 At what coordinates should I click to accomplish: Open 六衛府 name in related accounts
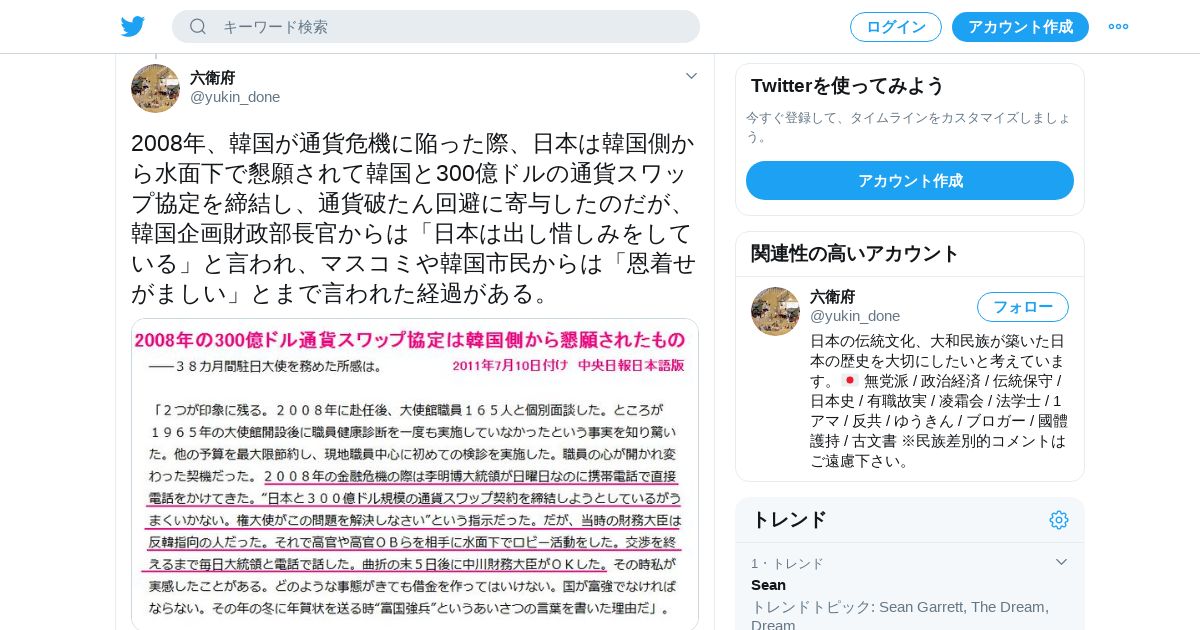832,296
